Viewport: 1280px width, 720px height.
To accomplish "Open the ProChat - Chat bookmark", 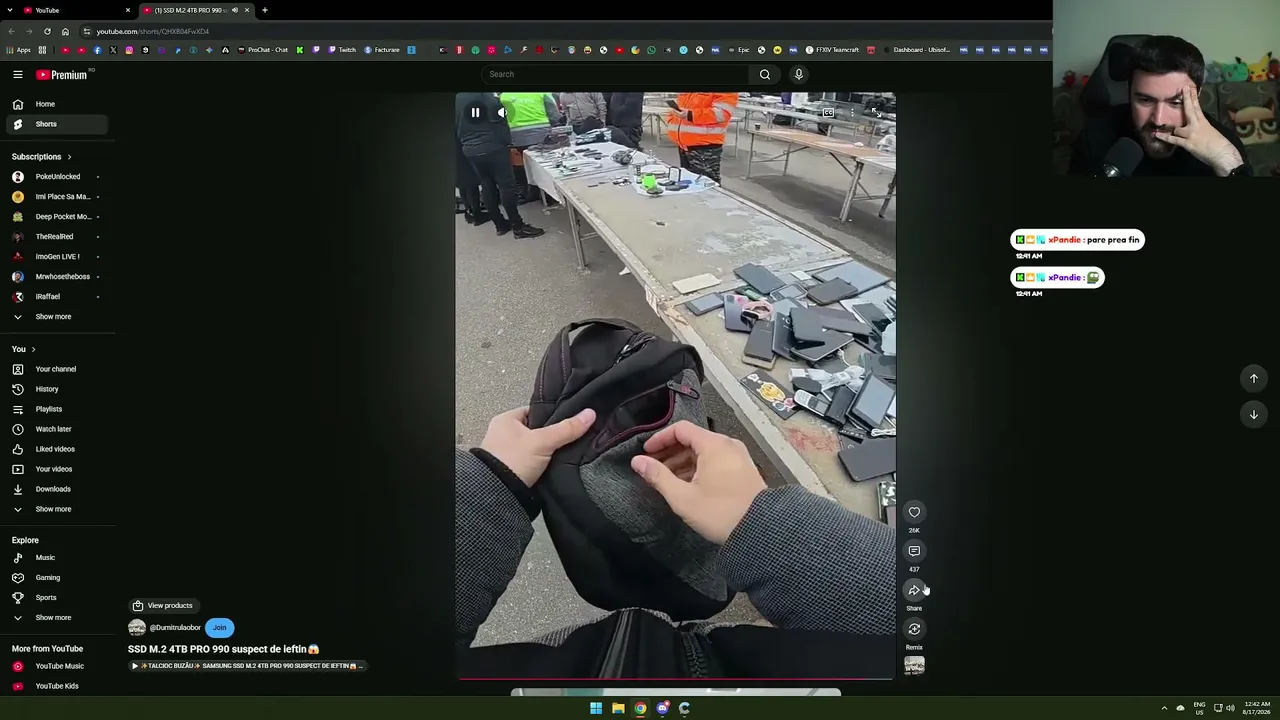I will click(x=263, y=50).
